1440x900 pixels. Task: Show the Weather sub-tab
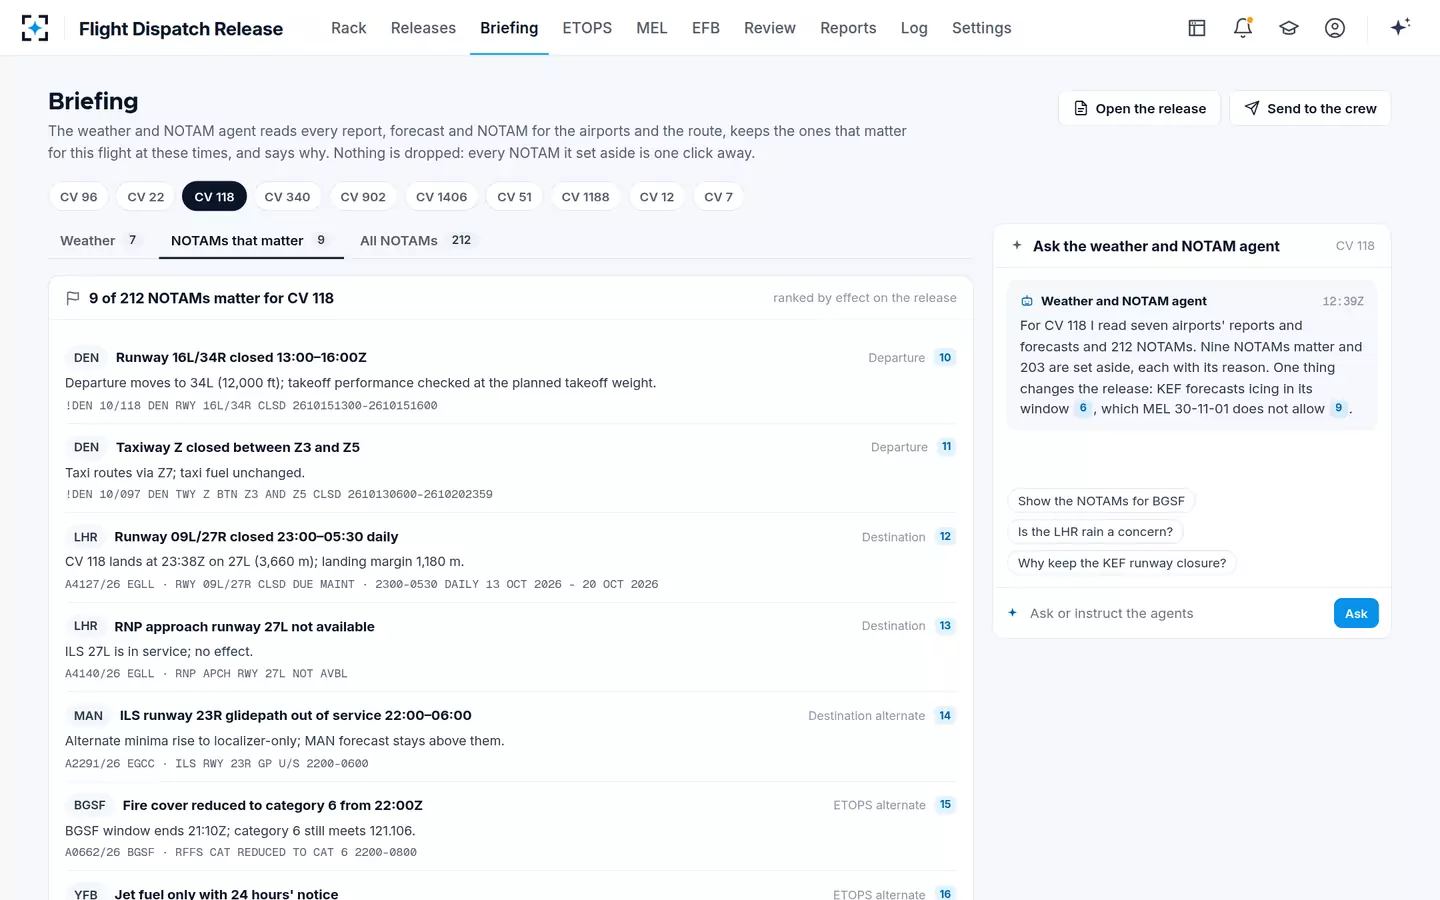click(x=101, y=241)
